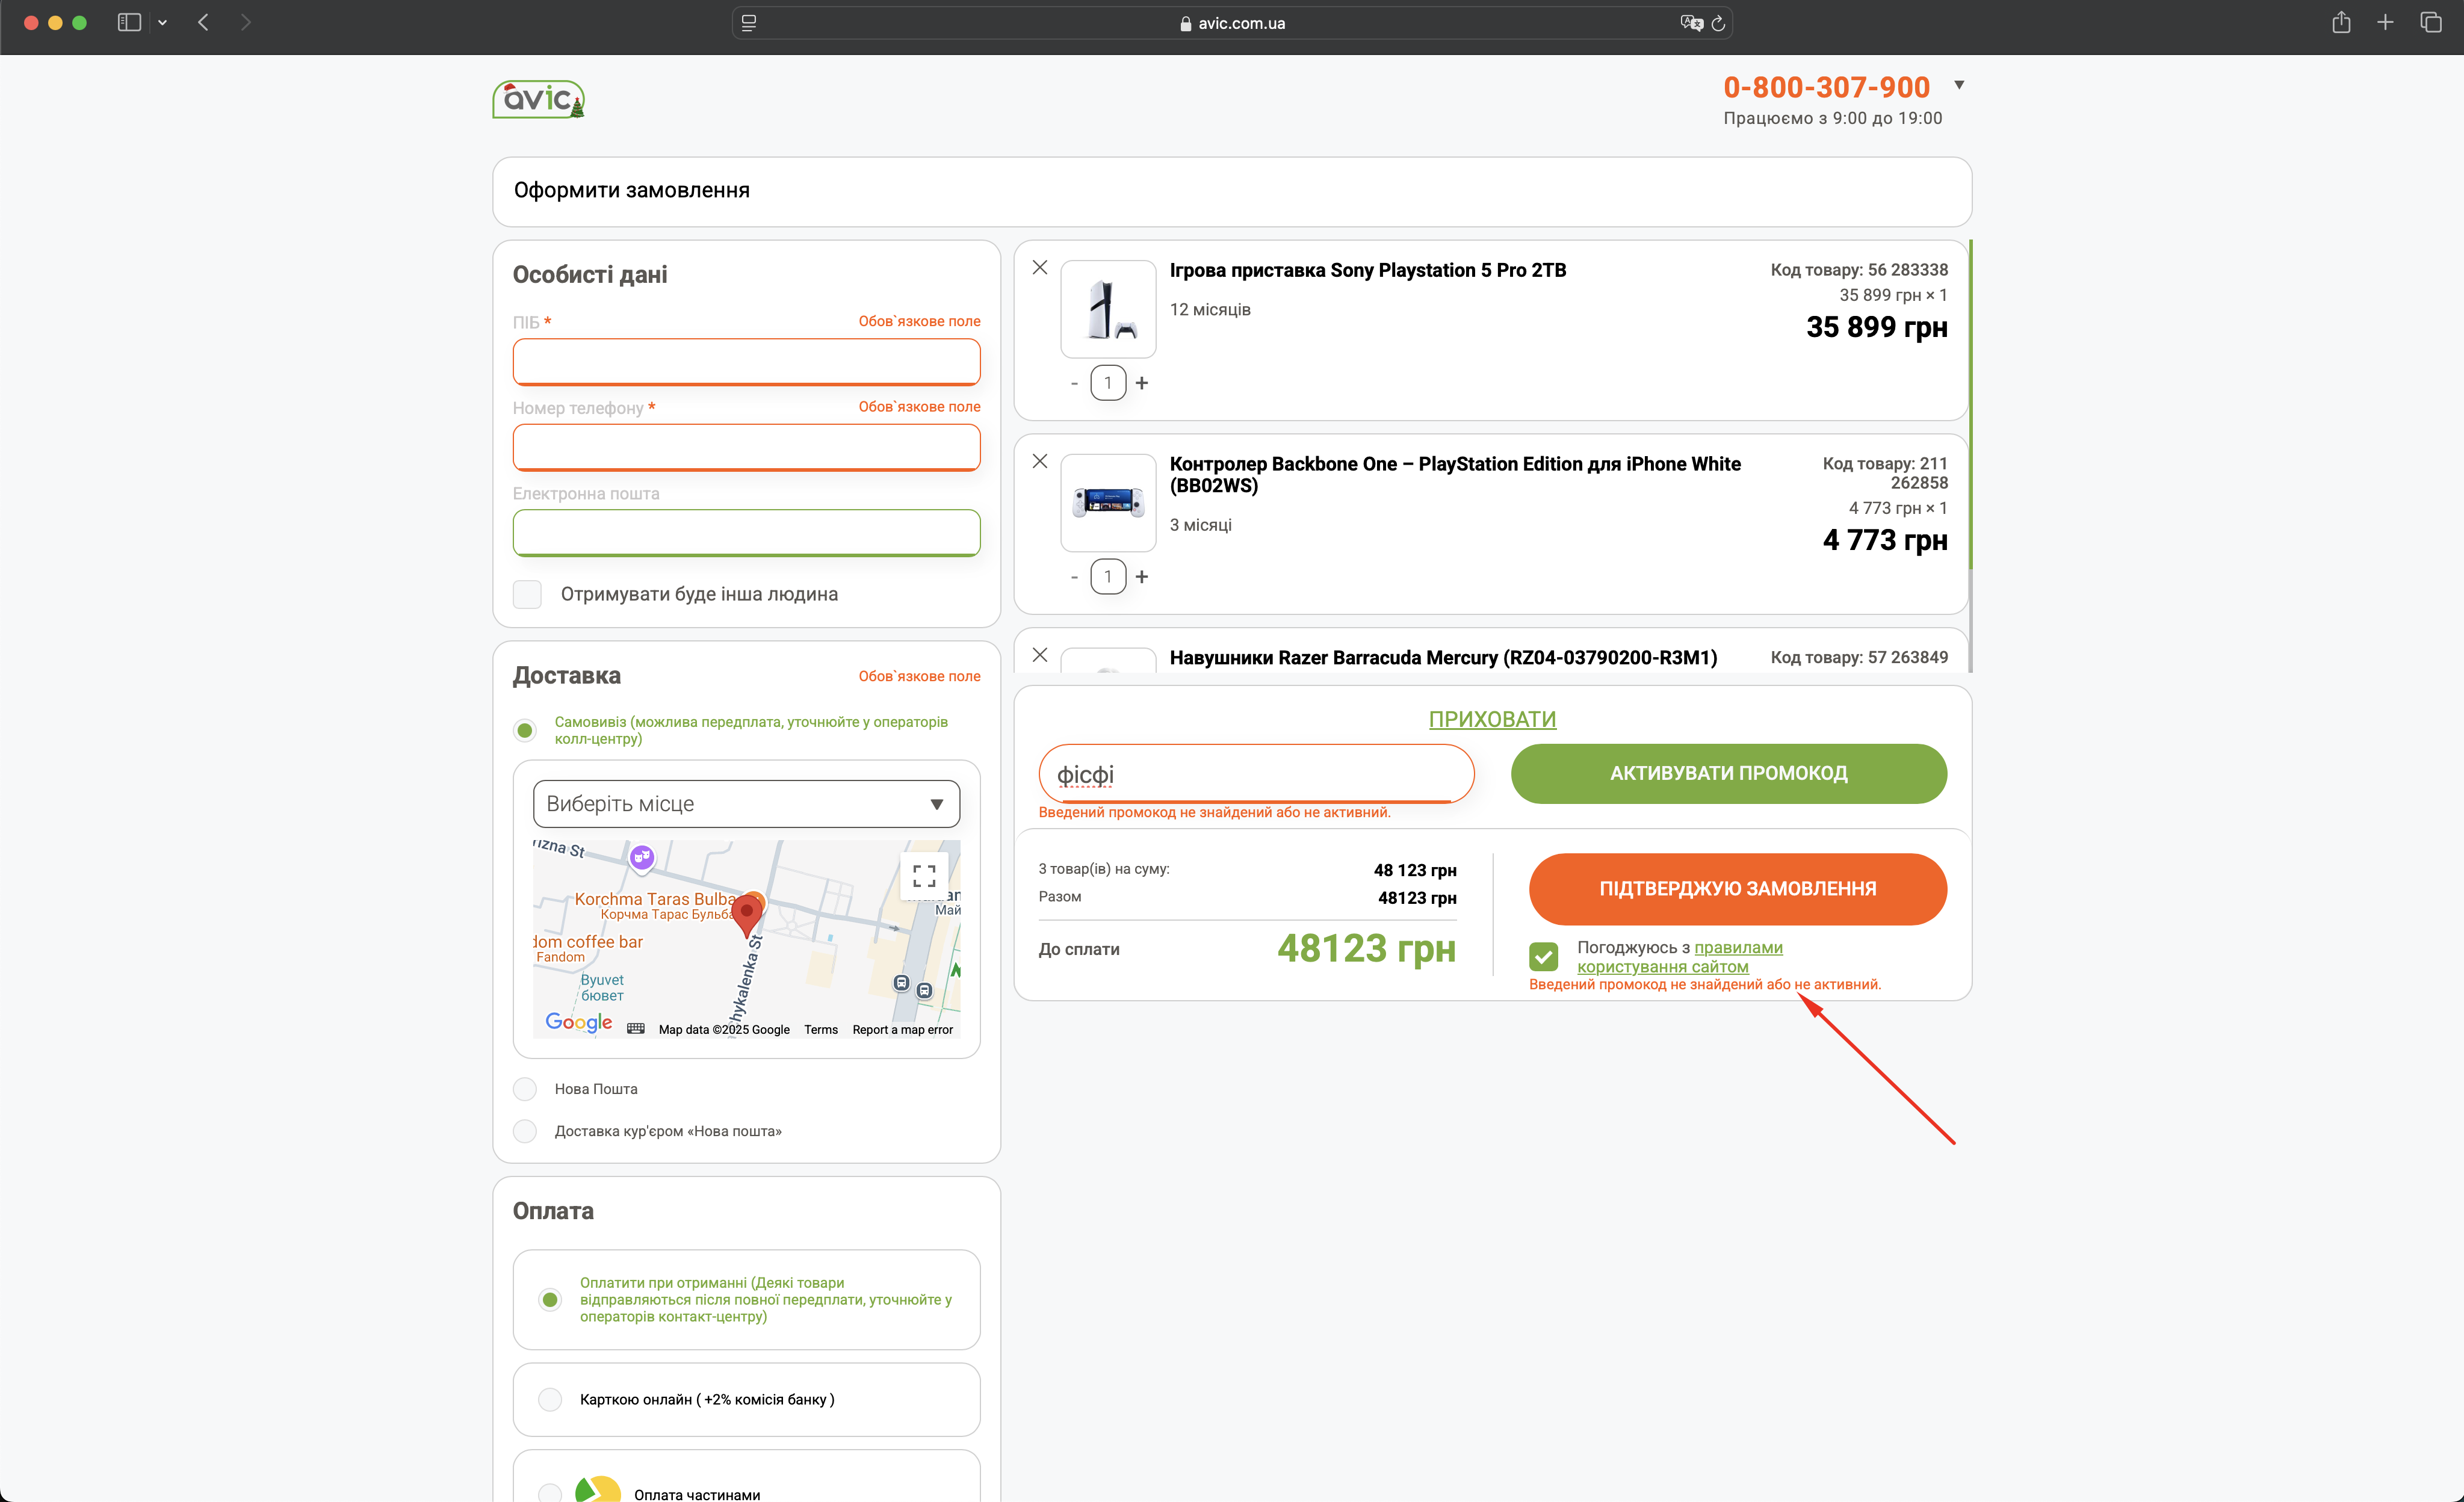Screen dimensions: 2464x1502
Task: Click the ПІБ name input field
Action: click(x=746, y=361)
